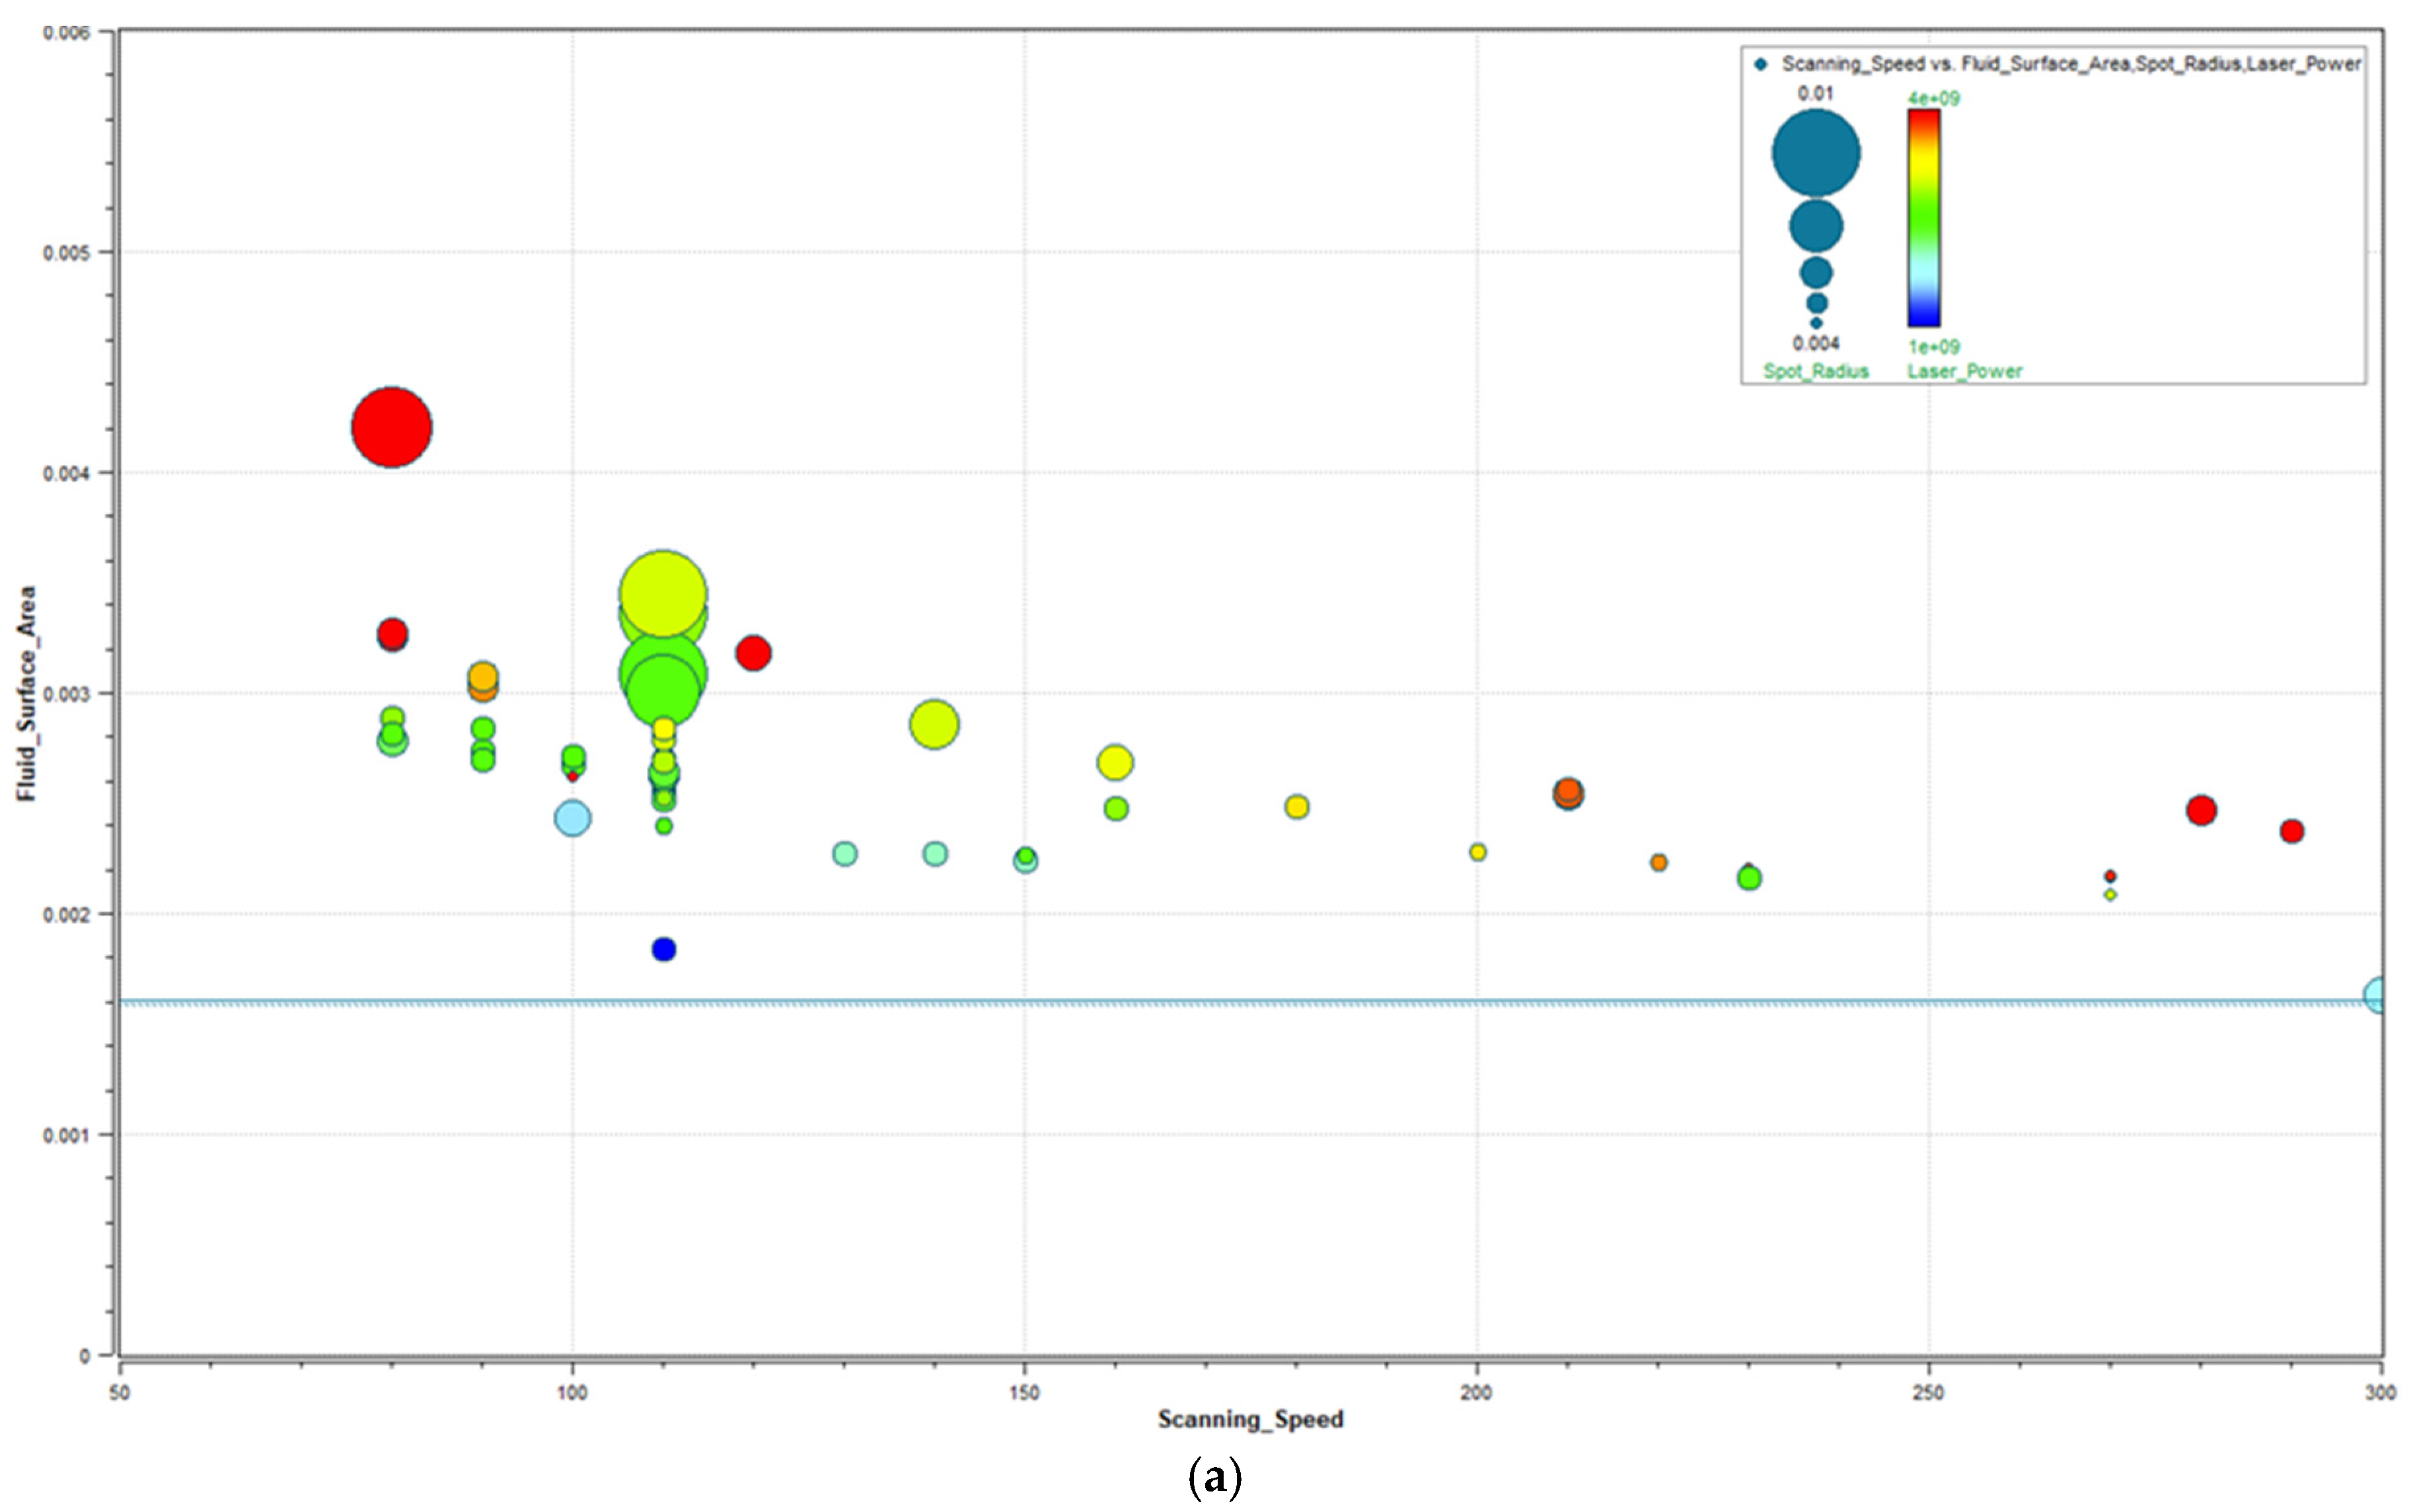
Task: Click the red bubble at speed 280
Action: point(2201,810)
